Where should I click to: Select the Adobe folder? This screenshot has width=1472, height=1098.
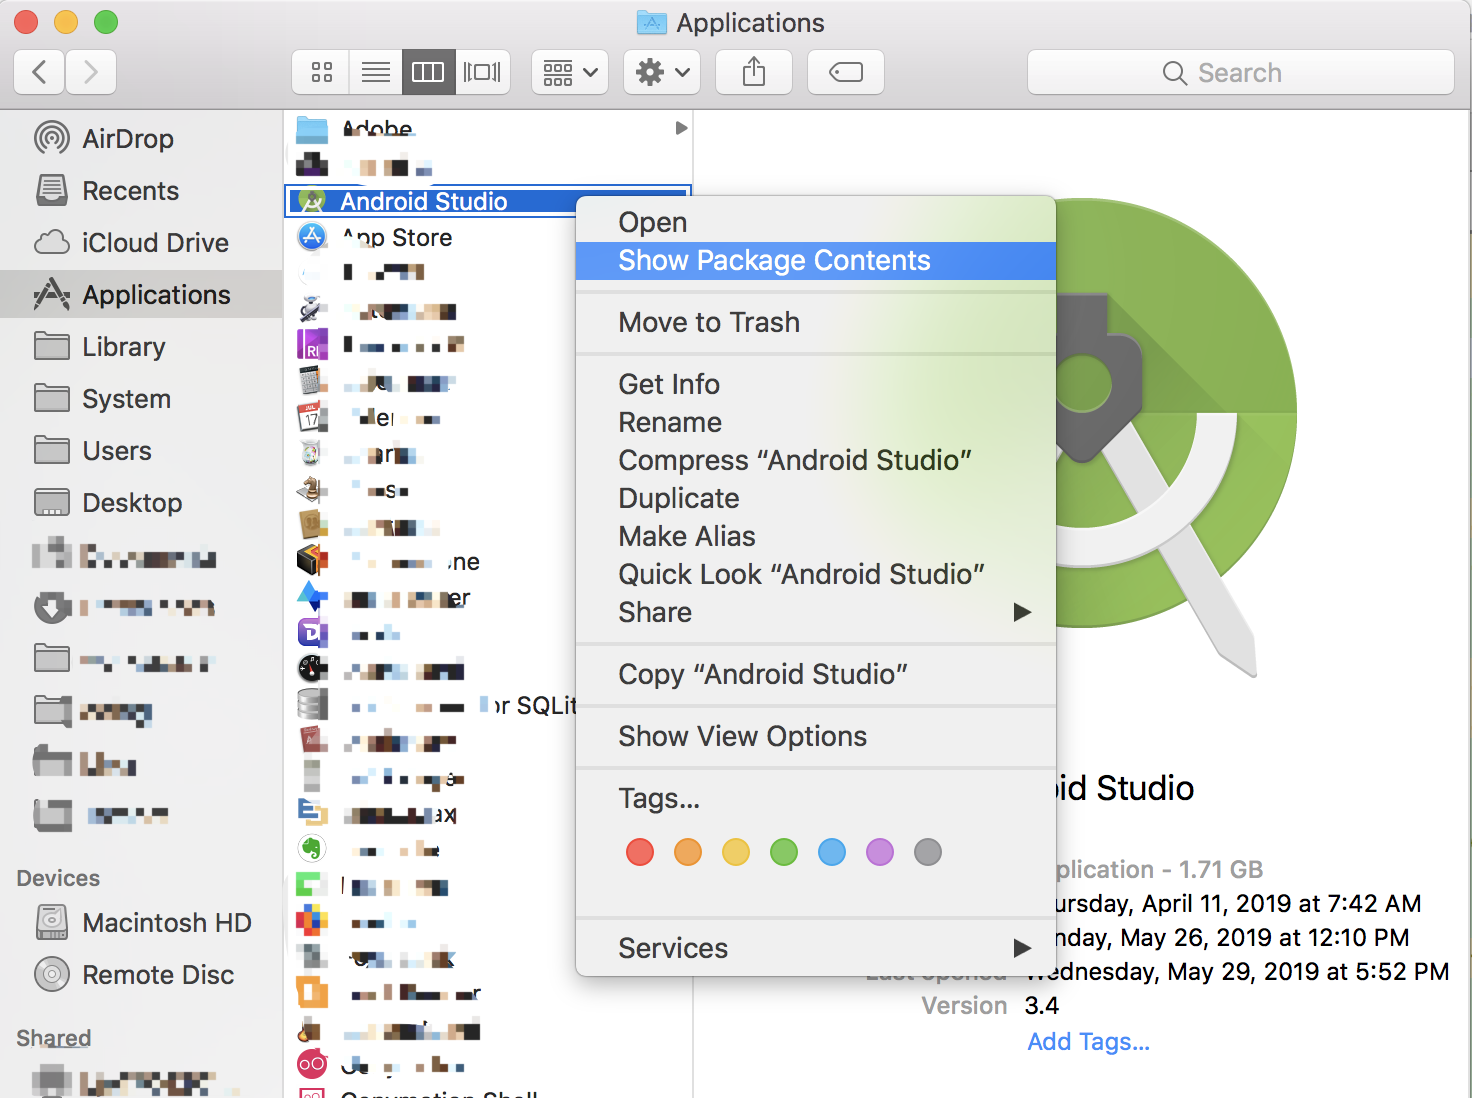pyautogui.click(x=488, y=129)
